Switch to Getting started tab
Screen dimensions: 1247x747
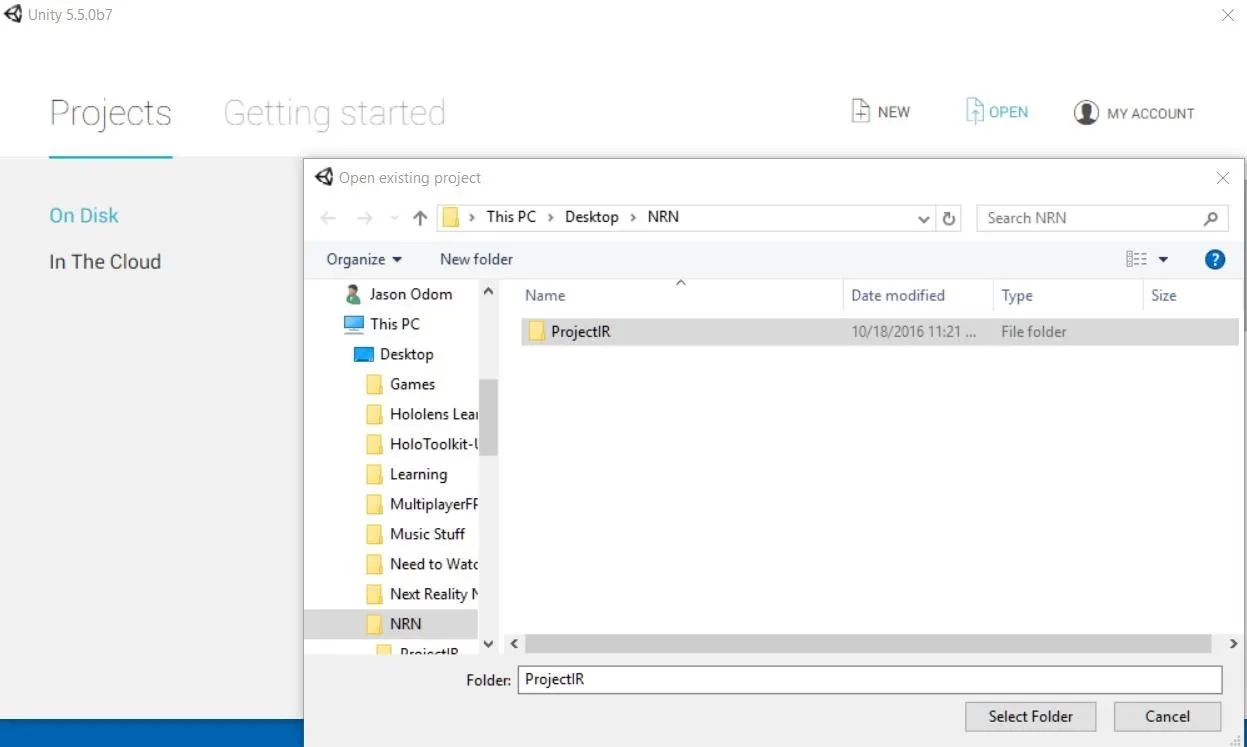[334, 113]
